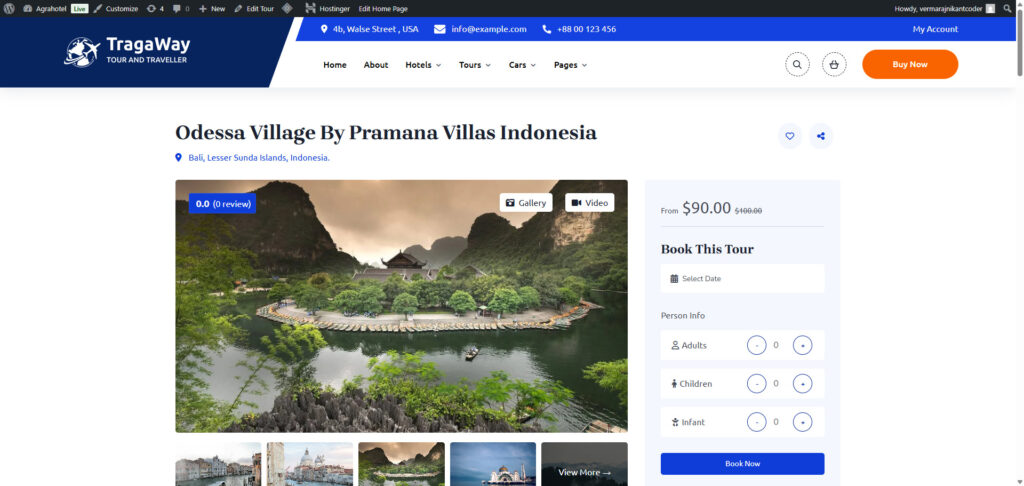The width and height of the screenshot is (1024, 486).
Task: Go to the About menu item
Action: click(376, 65)
